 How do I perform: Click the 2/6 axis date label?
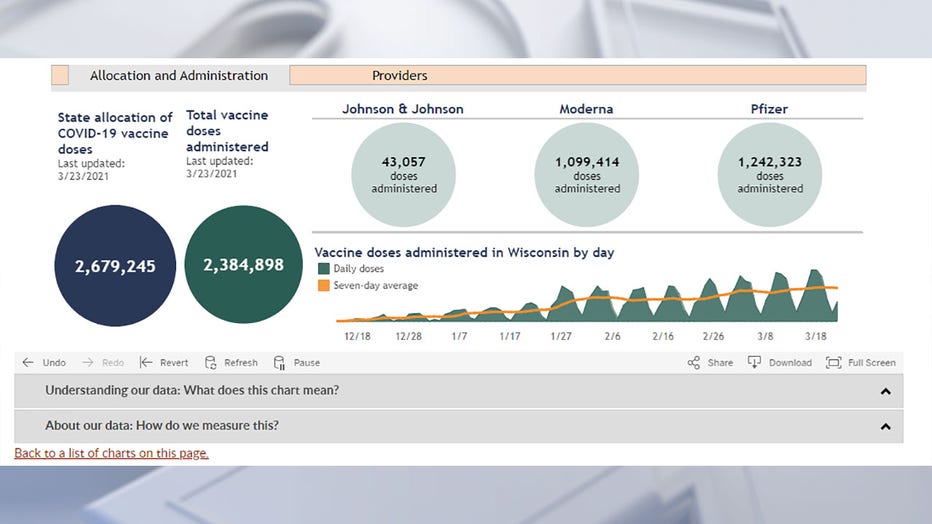pos(612,336)
